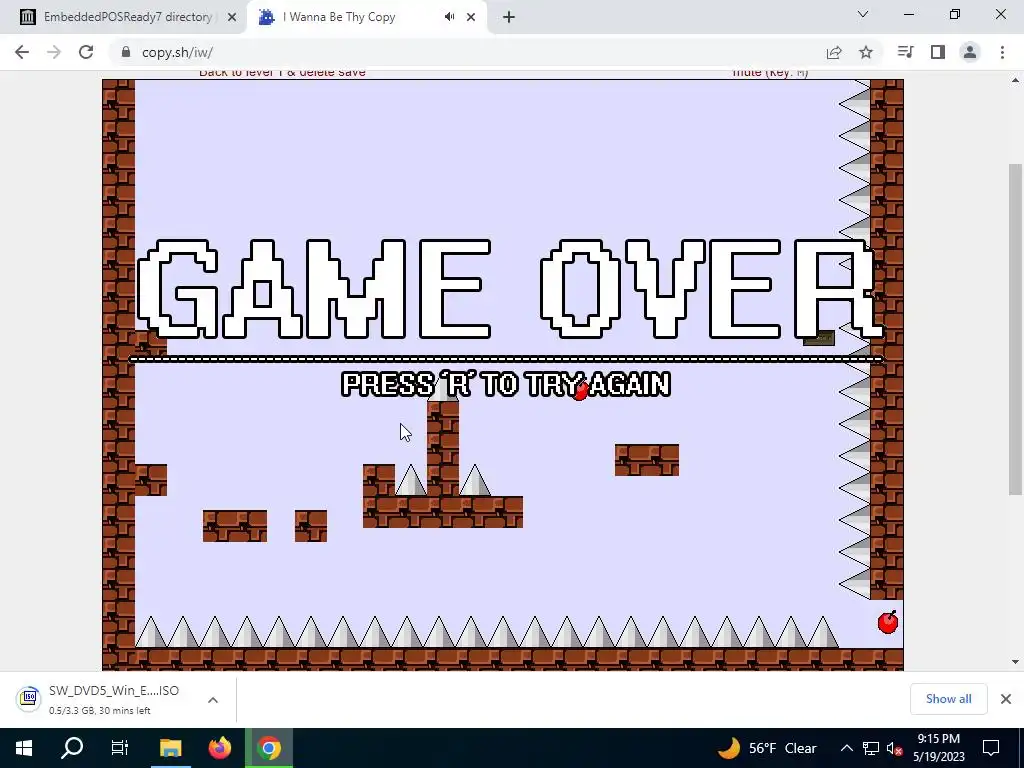Open the share page icon in address bar
This screenshot has width=1024, height=768.
click(834, 52)
